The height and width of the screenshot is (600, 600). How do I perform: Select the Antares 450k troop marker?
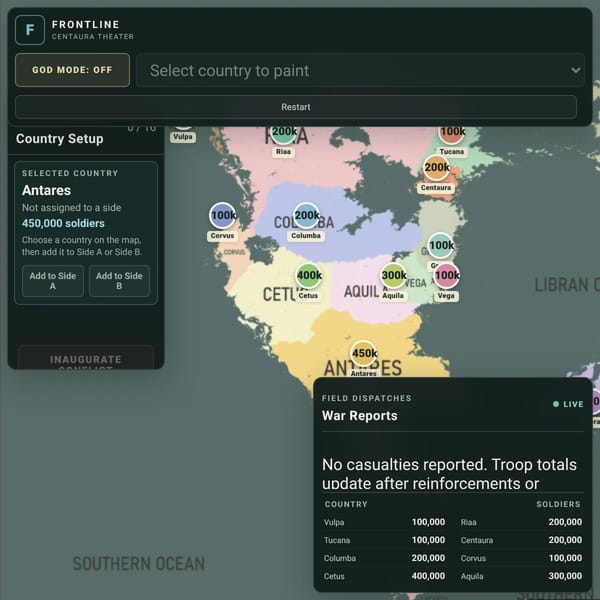pyautogui.click(x=364, y=353)
